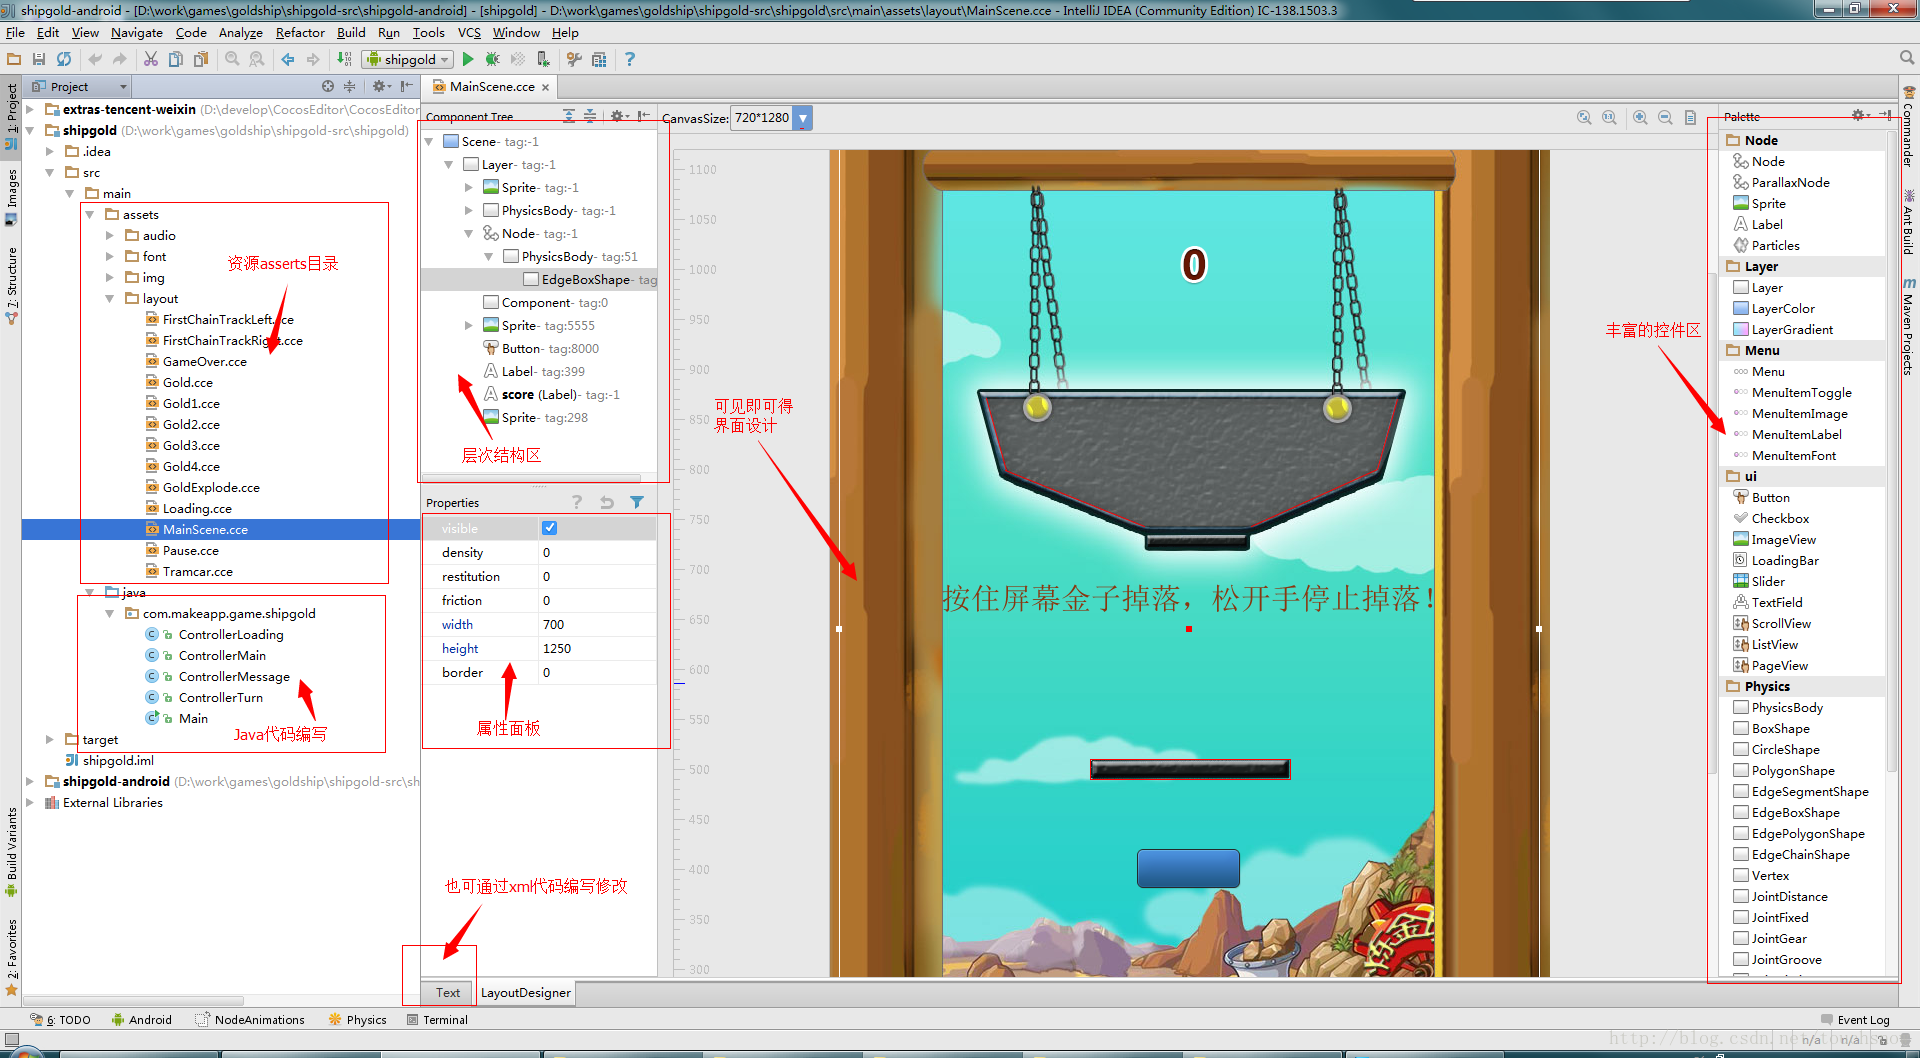Click the Make Project build icon
This screenshot has height=1058, width=1920.
pyautogui.click(x=345, y=59)
